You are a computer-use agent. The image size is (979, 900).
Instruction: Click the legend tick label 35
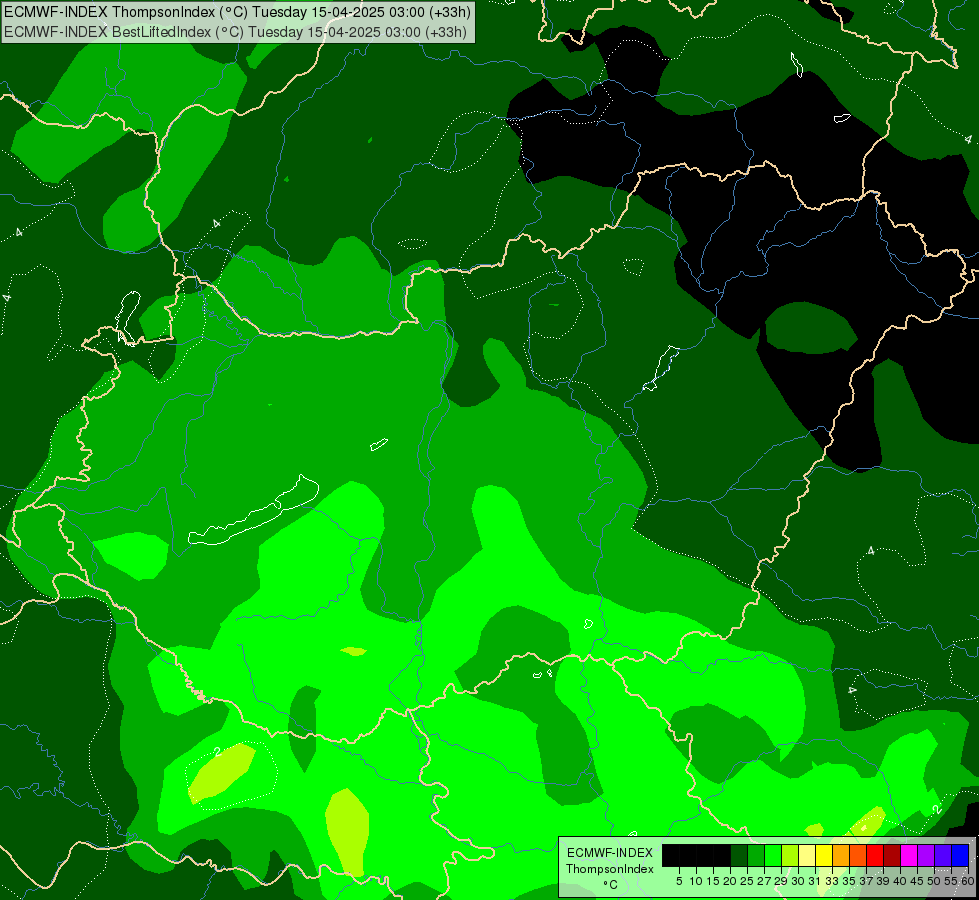coord(849,881)
